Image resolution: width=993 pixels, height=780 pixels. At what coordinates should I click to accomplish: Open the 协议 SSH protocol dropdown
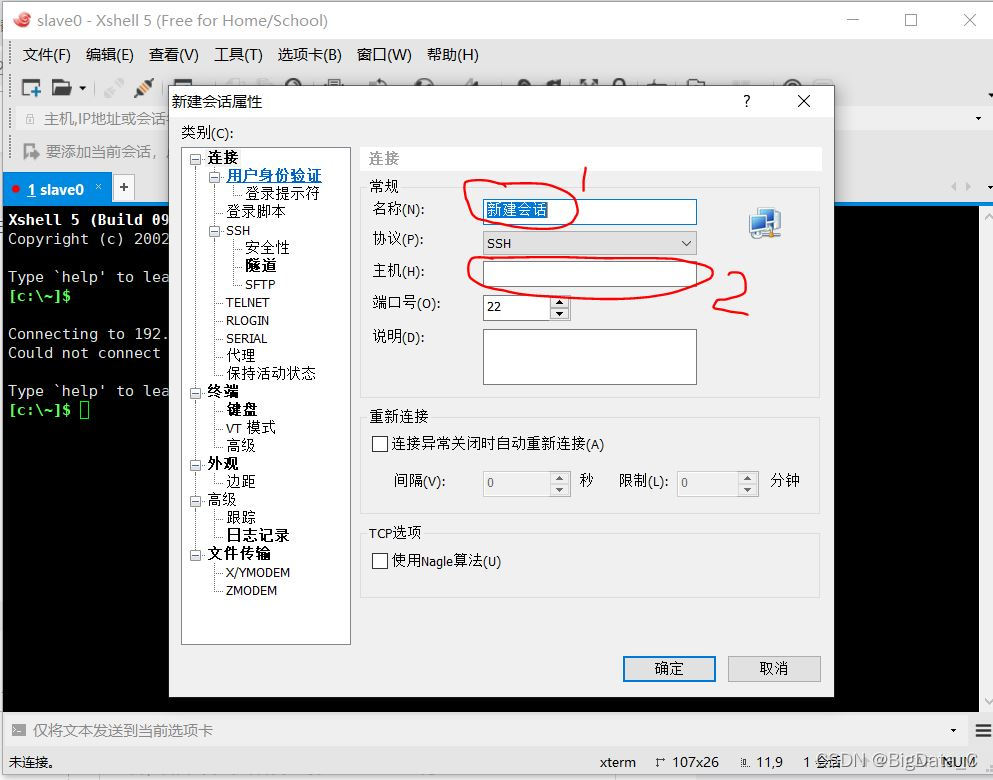click(x=590, y=243)
